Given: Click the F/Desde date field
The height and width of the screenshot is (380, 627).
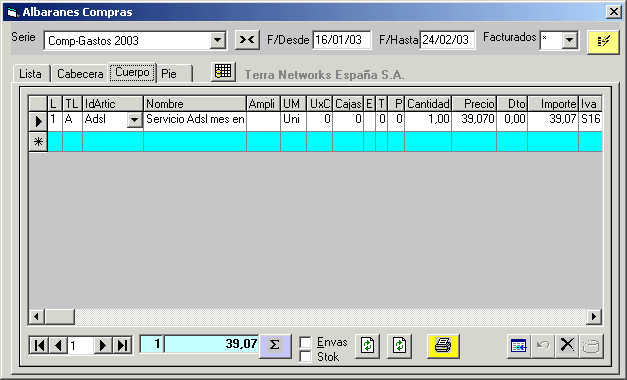Looking at the screenshot, I should [341, 40].
